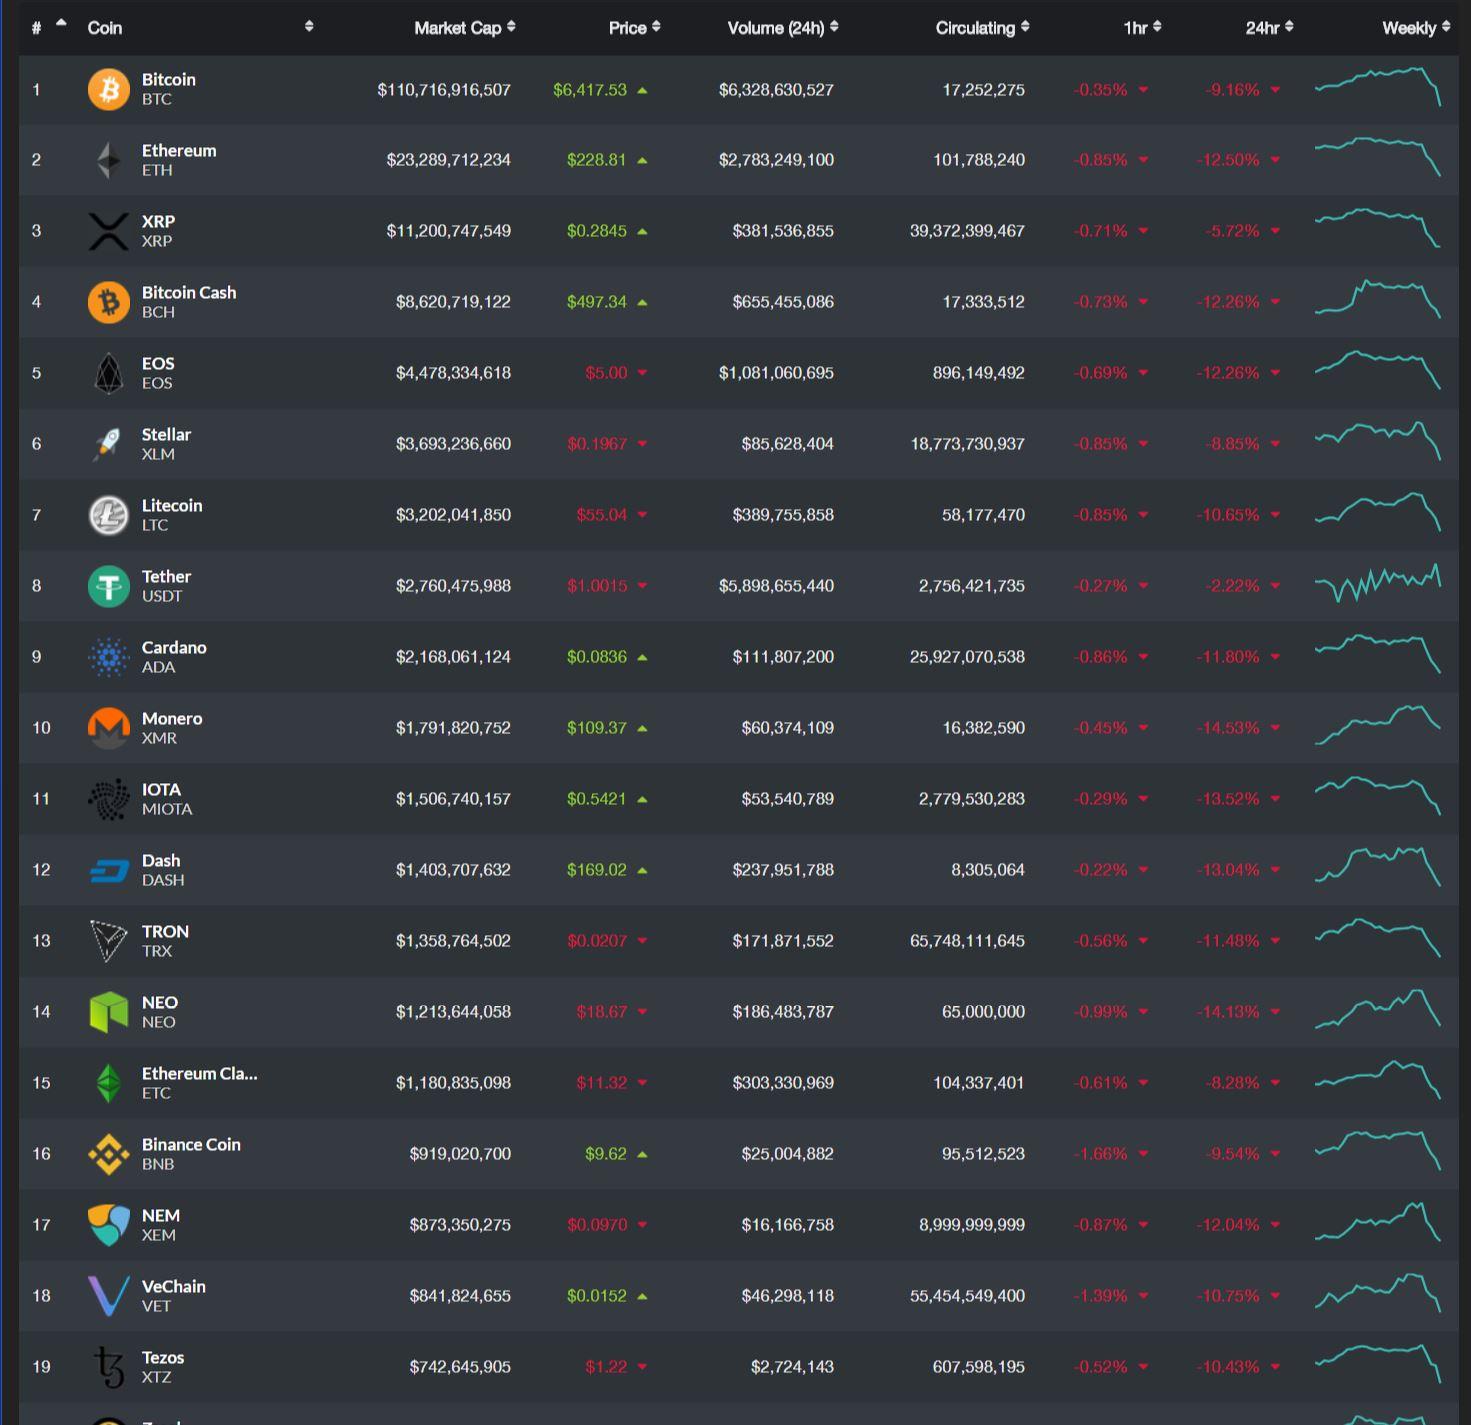Click the Ethereum Classic logo
The image size is (1471, 1425).
point(109,1083)
